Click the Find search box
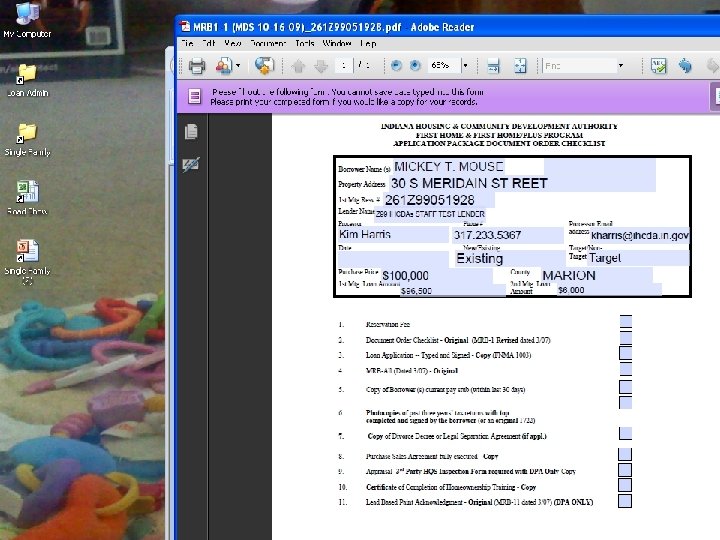This screenshot has height=540, width=720. click(579, 66)
